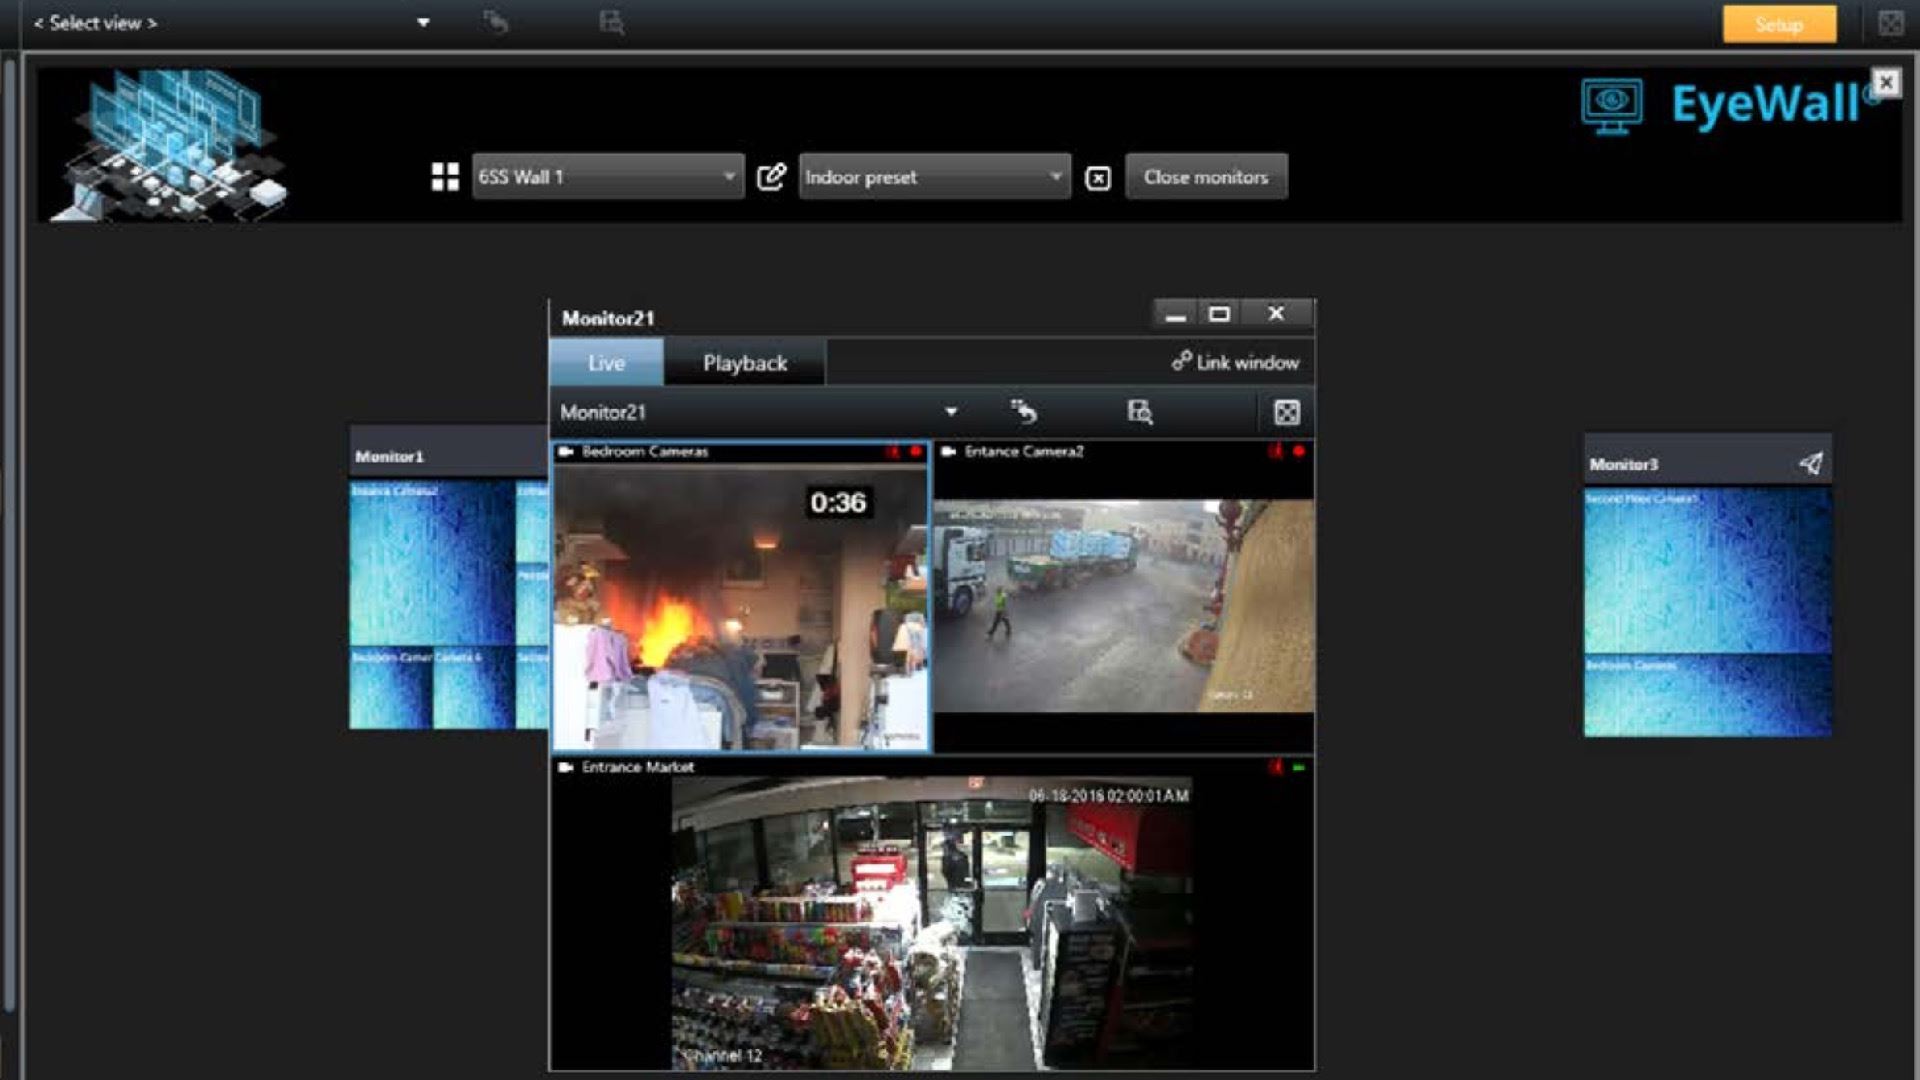
Task: Click smart search icon in Monitor21 toolbar
Action: click(1140, 411)
